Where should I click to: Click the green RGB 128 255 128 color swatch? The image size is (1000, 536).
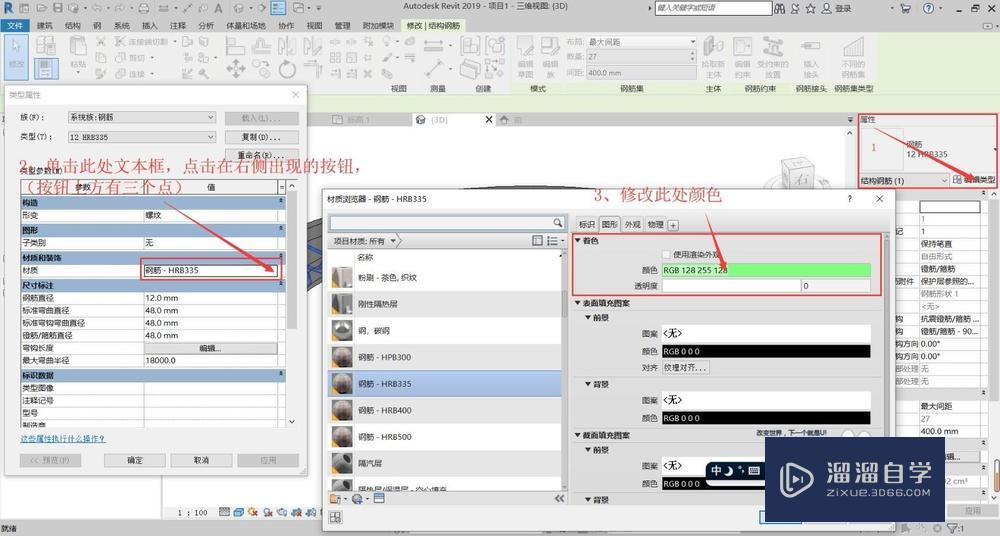point(766,270)
